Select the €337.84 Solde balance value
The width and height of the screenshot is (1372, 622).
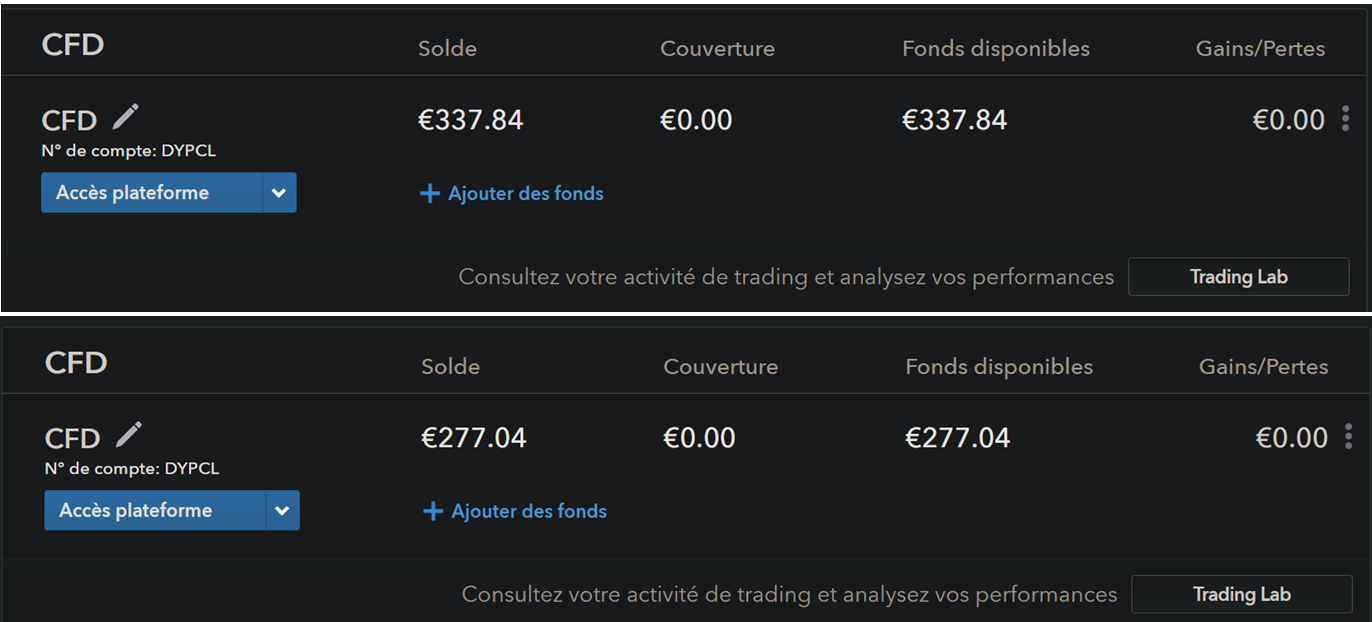point(470,120)
